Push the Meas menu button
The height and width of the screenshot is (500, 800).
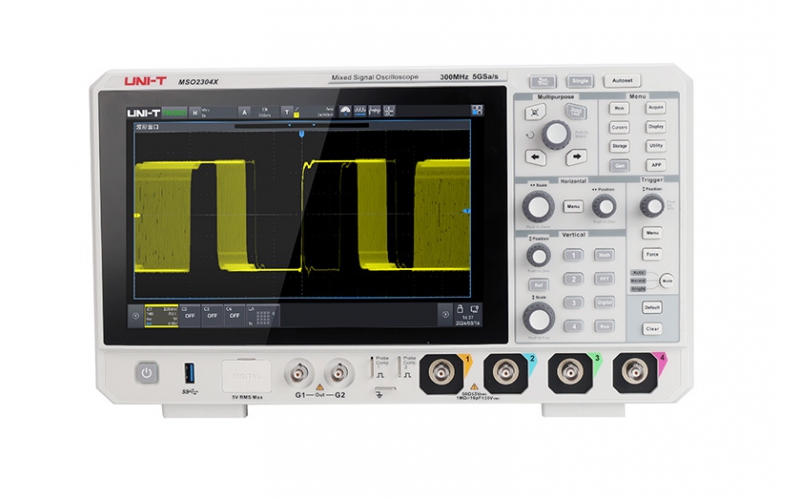[x=619, y=108]
